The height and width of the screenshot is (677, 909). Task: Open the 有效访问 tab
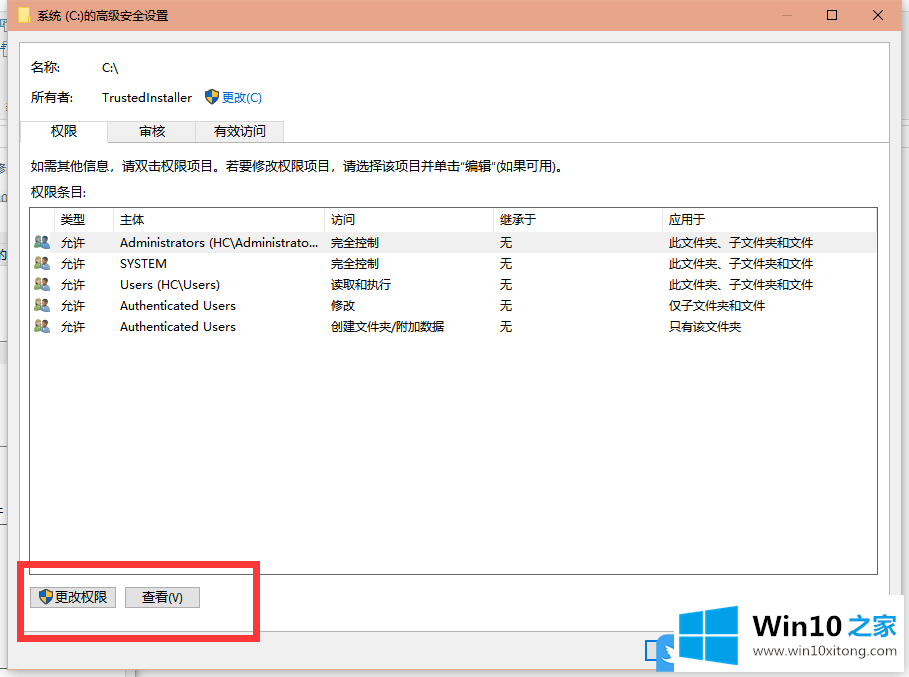pyautogui.click(x=239, y=132)
